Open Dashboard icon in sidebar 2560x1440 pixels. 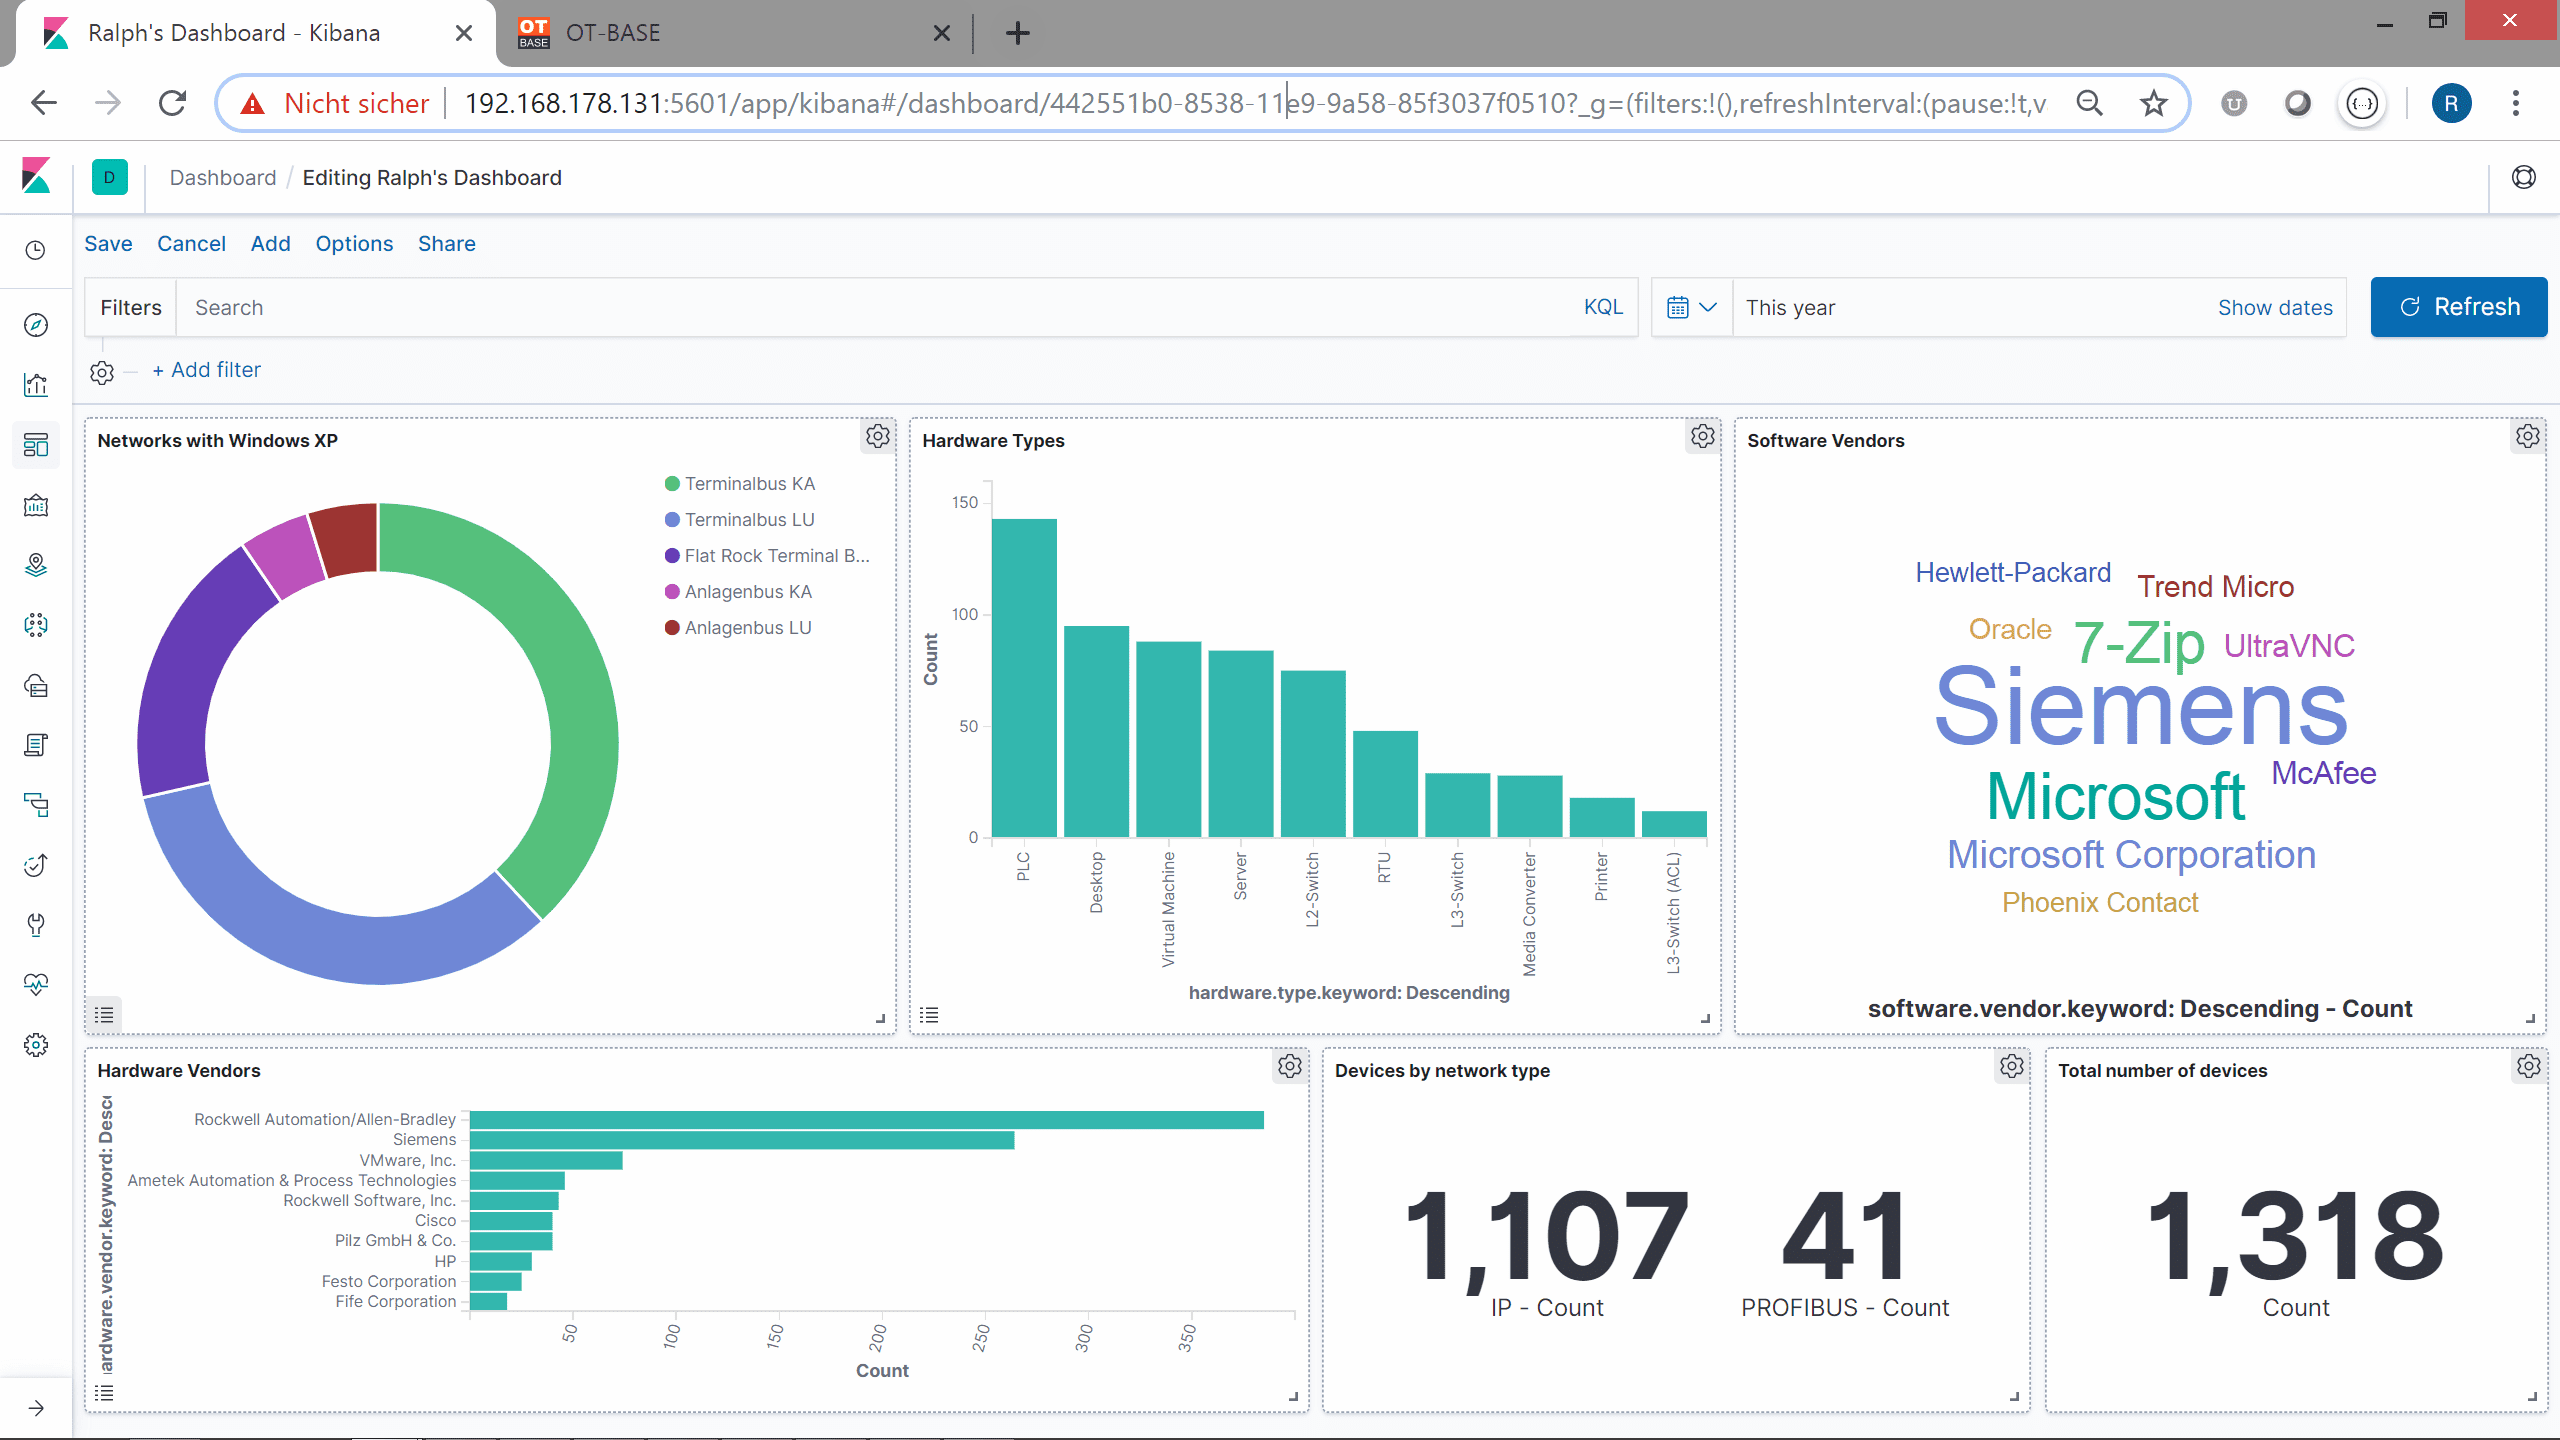36,445
